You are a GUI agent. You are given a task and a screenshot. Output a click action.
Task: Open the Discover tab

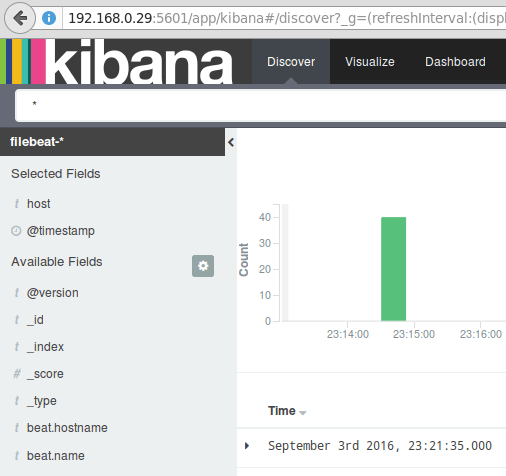coord(291,62)
